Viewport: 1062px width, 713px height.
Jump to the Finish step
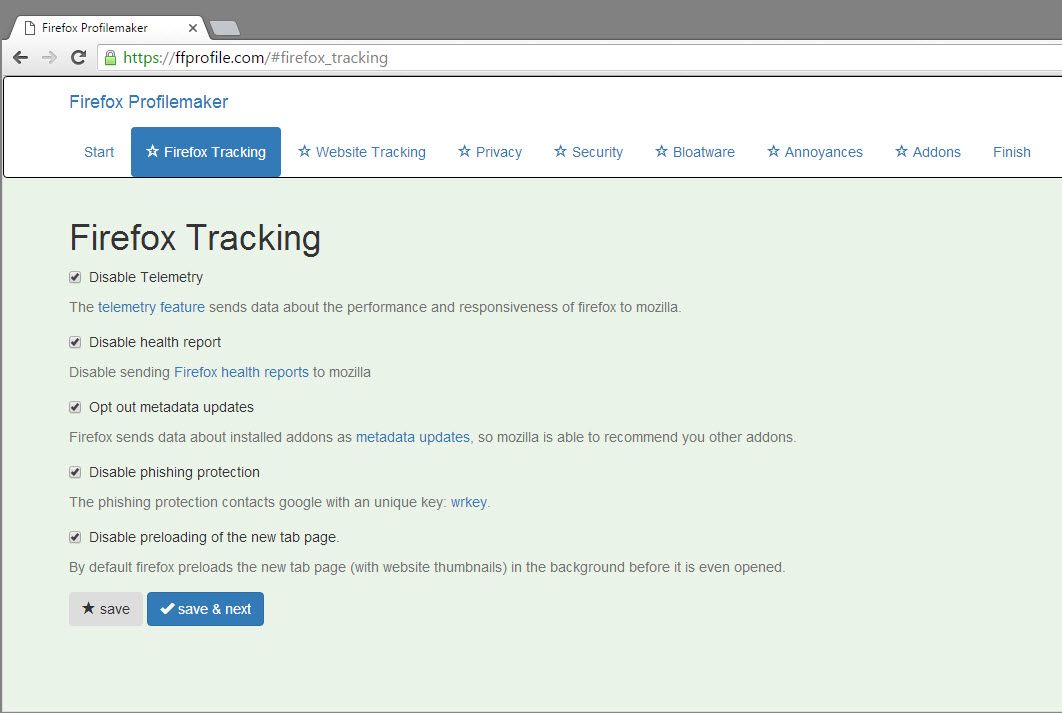pyautogui.click(x=1011, y=152)
